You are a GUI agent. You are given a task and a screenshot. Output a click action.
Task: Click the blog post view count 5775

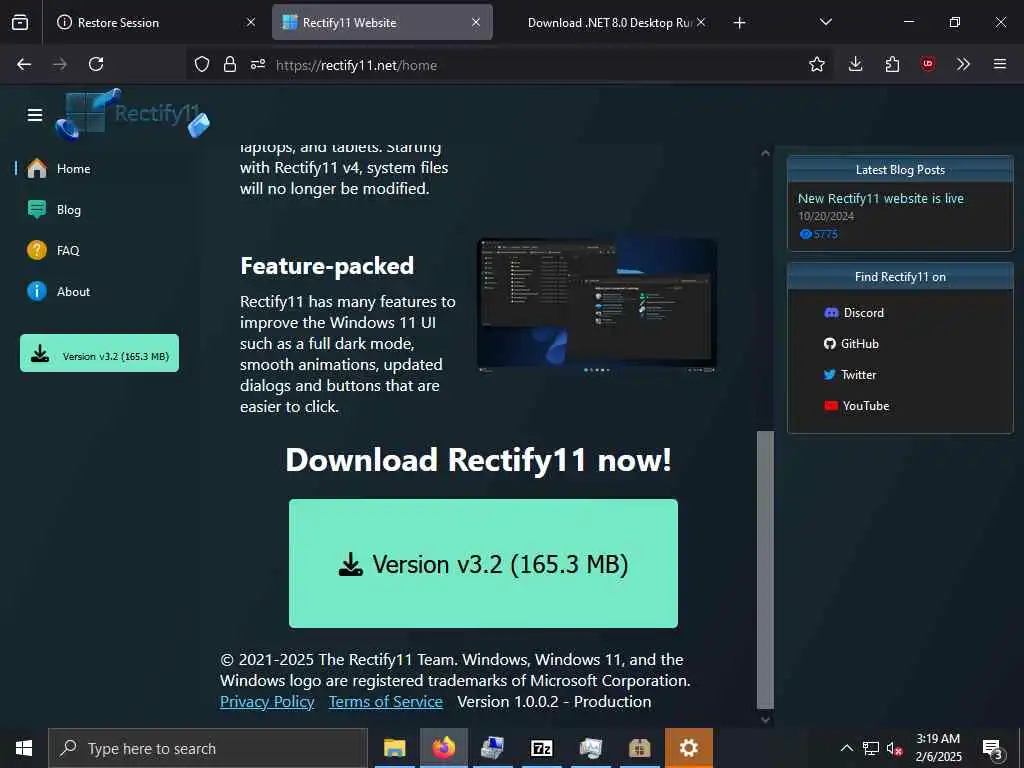point(818,234)
